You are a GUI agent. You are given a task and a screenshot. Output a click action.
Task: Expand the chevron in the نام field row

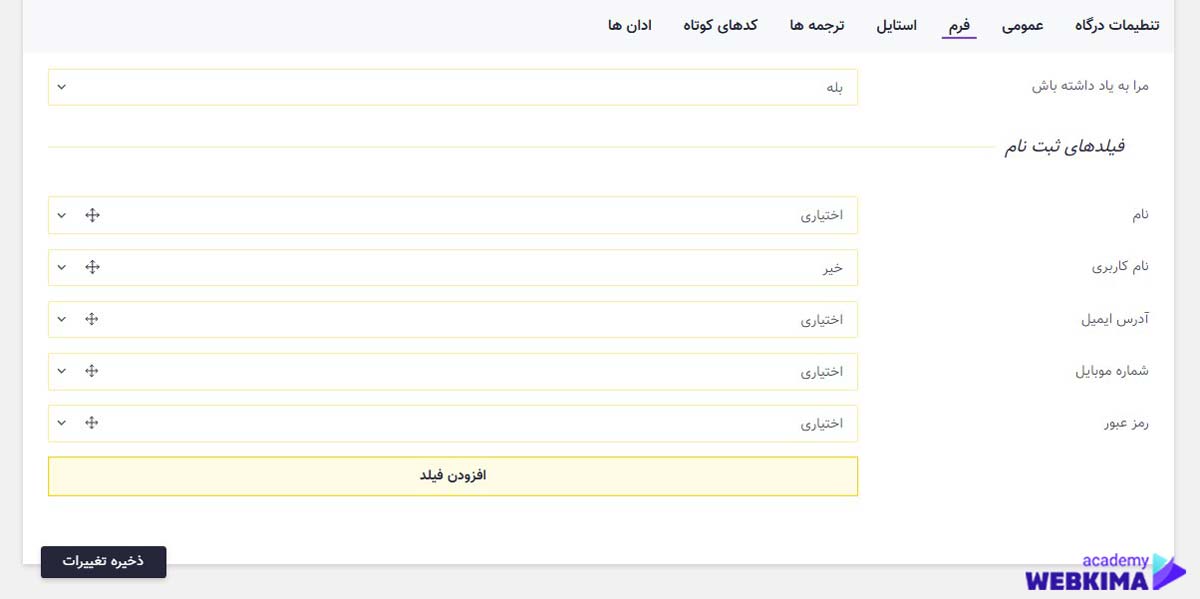coord(61,215)
